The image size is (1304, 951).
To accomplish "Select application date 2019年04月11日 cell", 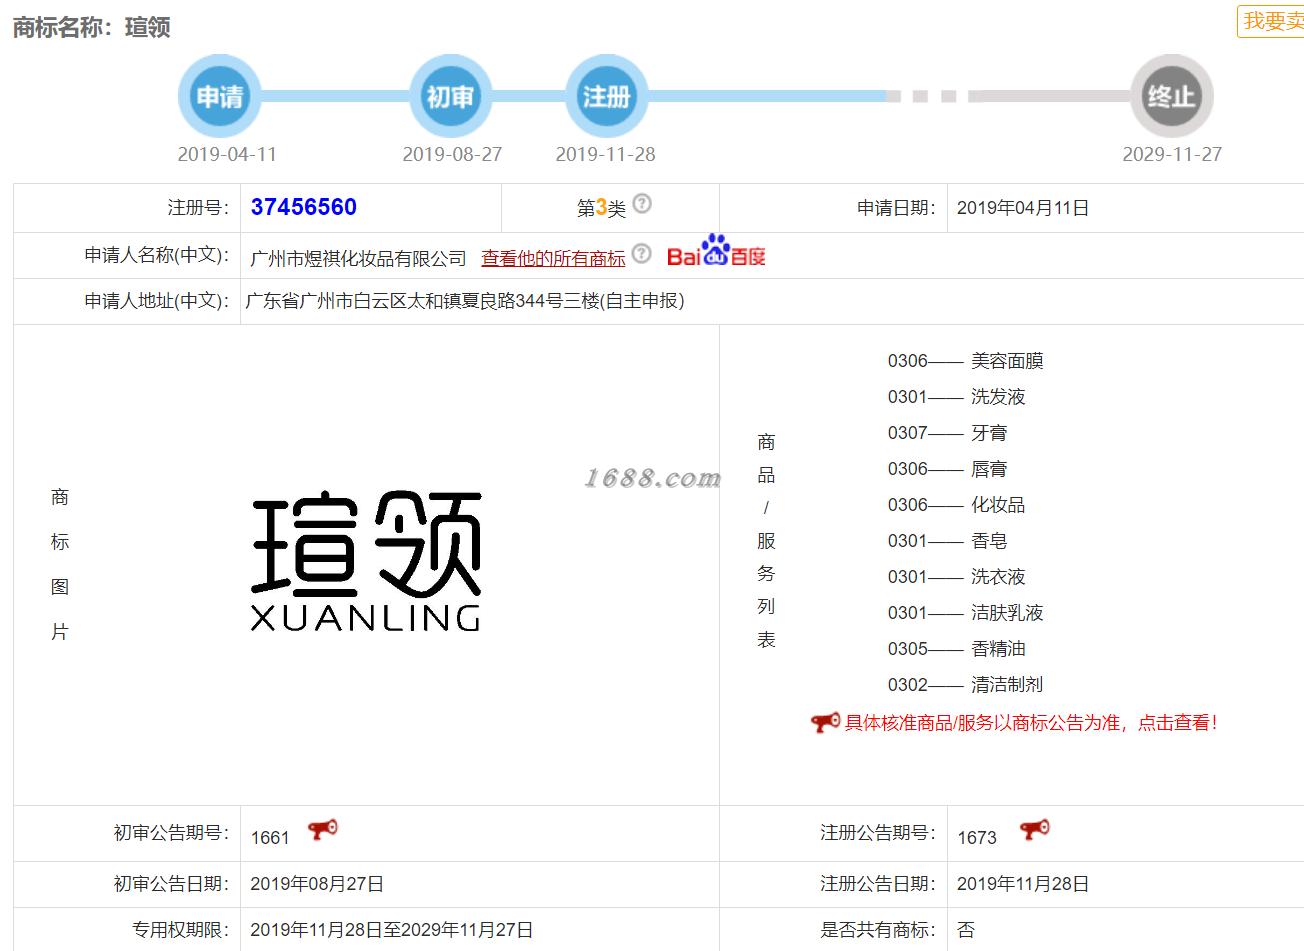I will coord(1023,208).
